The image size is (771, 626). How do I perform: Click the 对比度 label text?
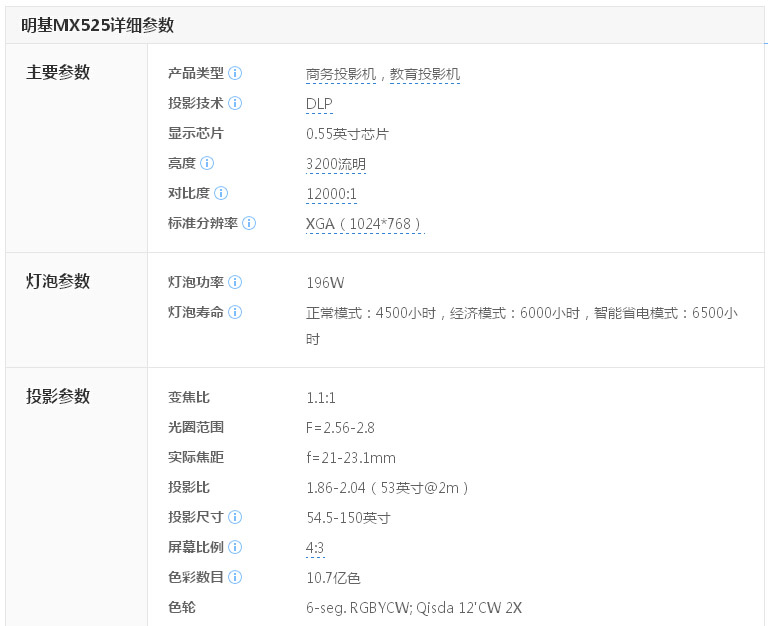point(189,193)
